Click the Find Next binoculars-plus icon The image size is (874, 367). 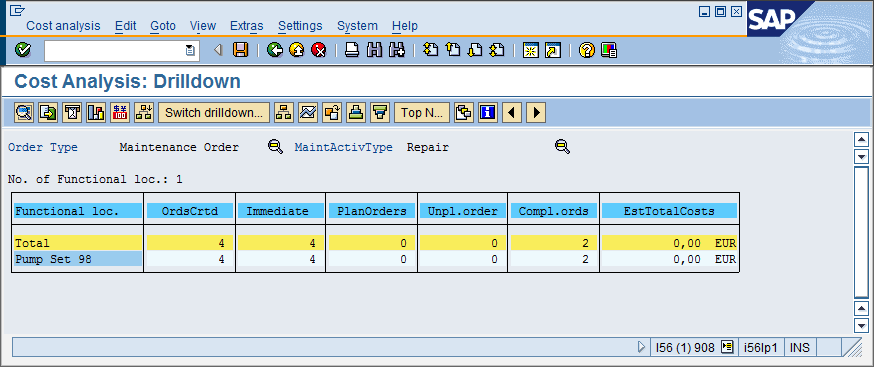pos(396,50)
